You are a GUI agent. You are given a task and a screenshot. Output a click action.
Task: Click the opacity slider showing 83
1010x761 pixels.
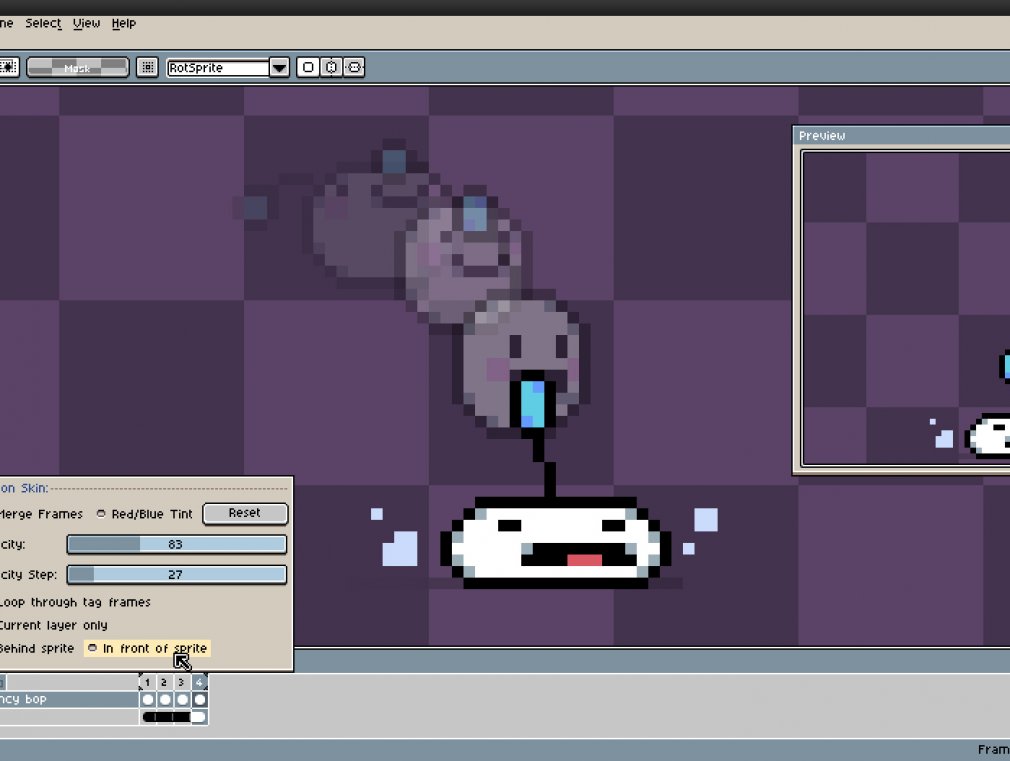(176, 544)
